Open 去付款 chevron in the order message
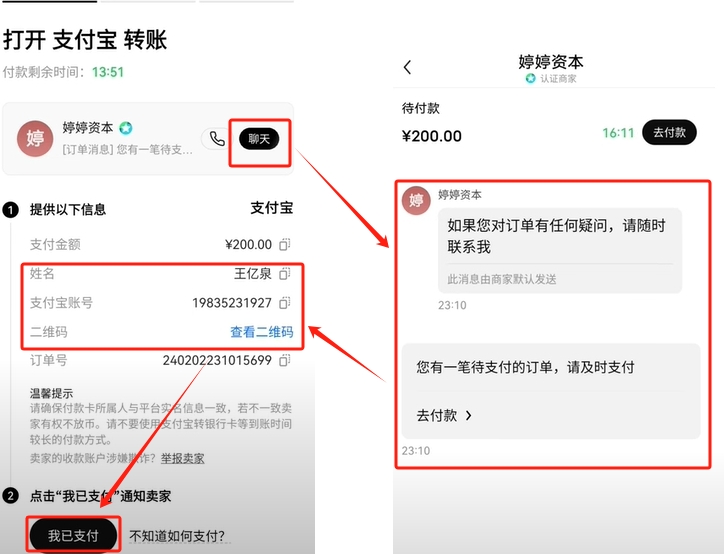725x554 pixels. 444,415
